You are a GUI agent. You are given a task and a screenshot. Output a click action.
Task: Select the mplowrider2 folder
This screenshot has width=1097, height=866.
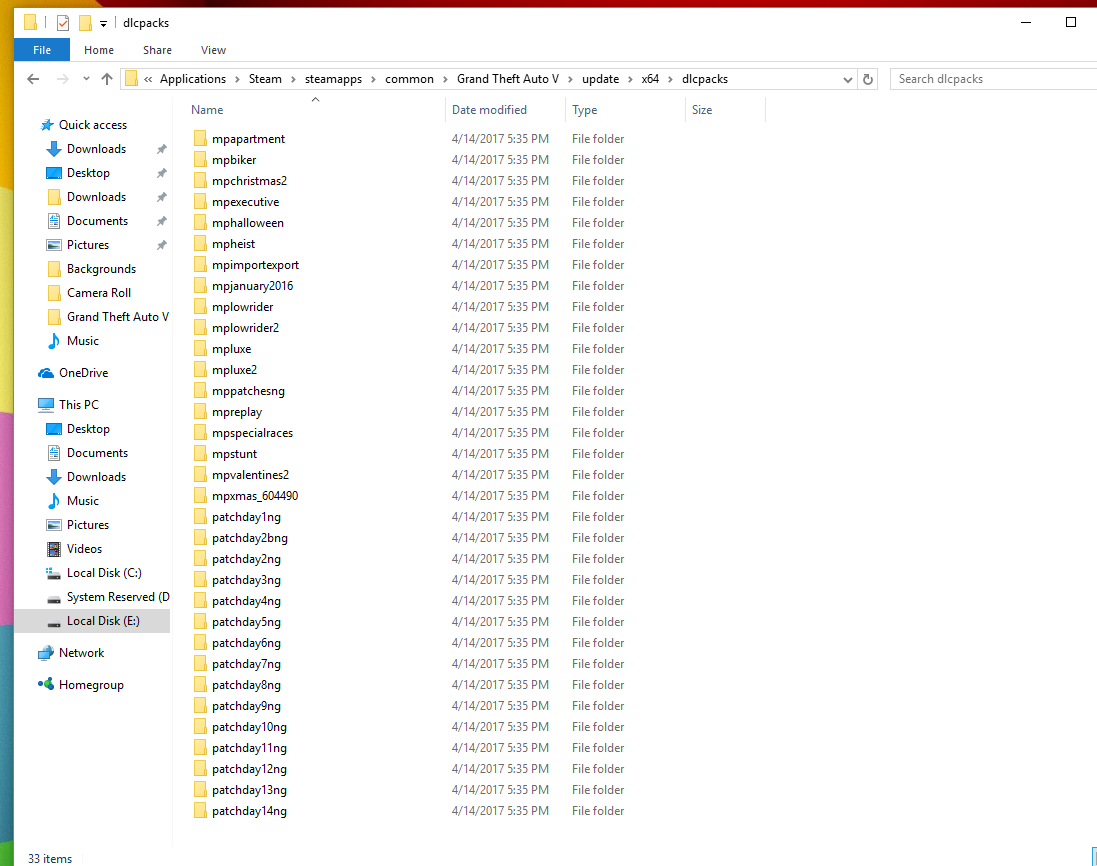245,327
